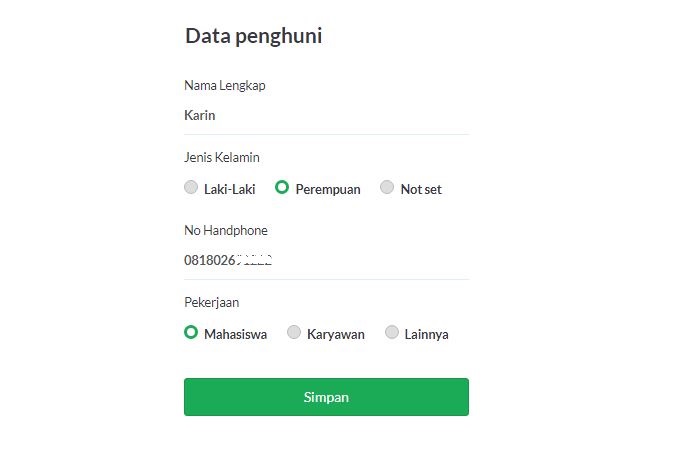This screenshot has width=695, height=449.
Task: Pick the Not set gender radio
Action: click(x=387, y=187)
